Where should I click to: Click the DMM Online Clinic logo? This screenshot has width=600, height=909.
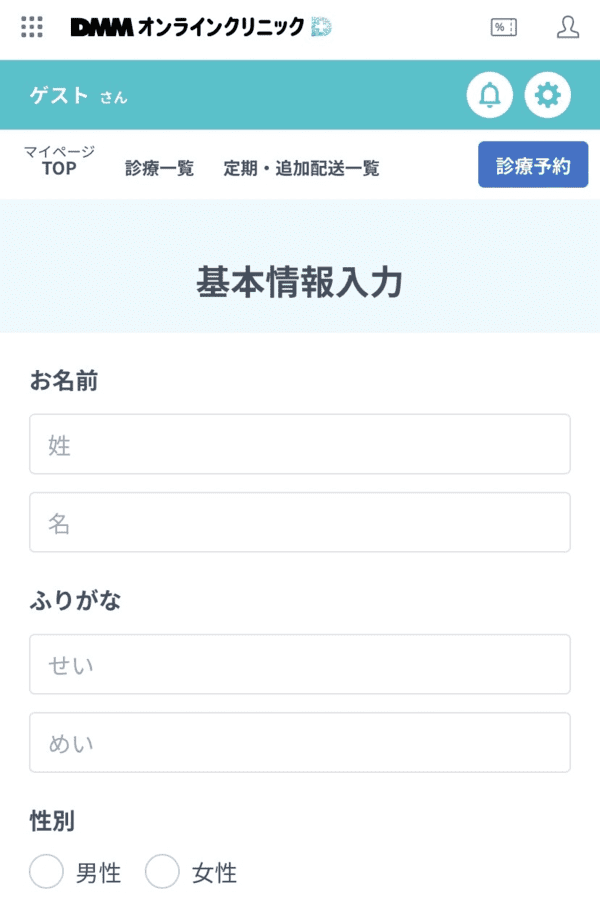click(x=200, y=27)
